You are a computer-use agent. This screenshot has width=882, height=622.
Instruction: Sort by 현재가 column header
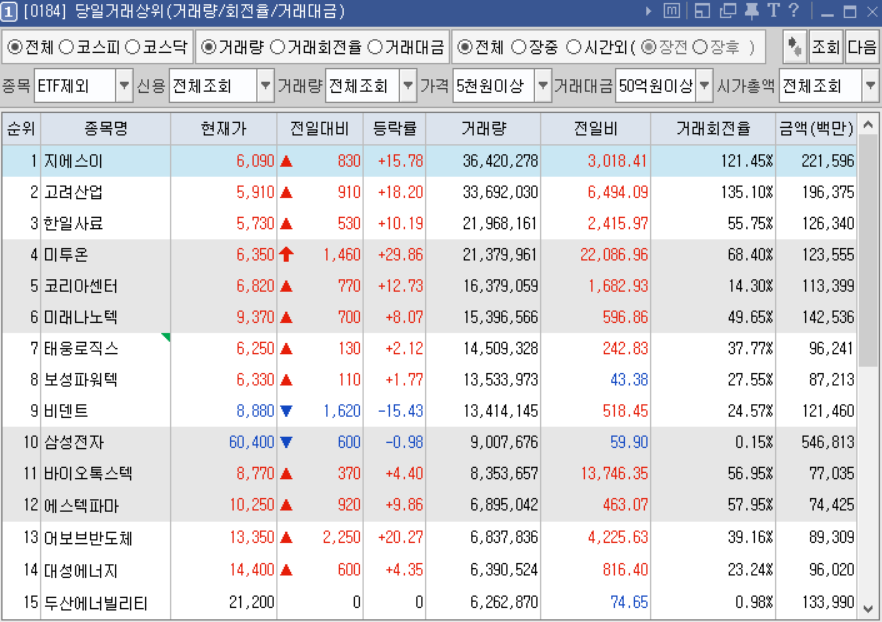(x=224, y=129)
